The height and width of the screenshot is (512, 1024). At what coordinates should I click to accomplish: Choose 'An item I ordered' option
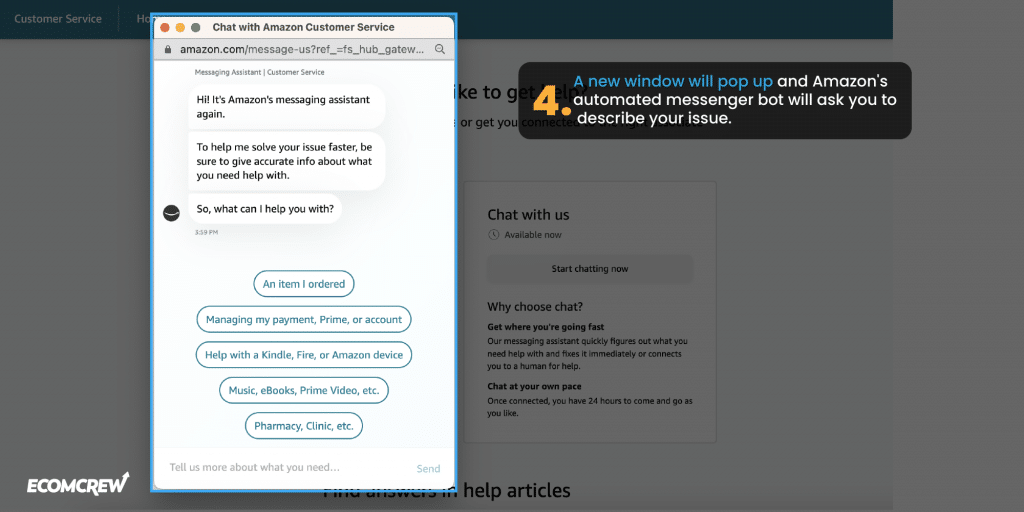click(x=304, y=284)
